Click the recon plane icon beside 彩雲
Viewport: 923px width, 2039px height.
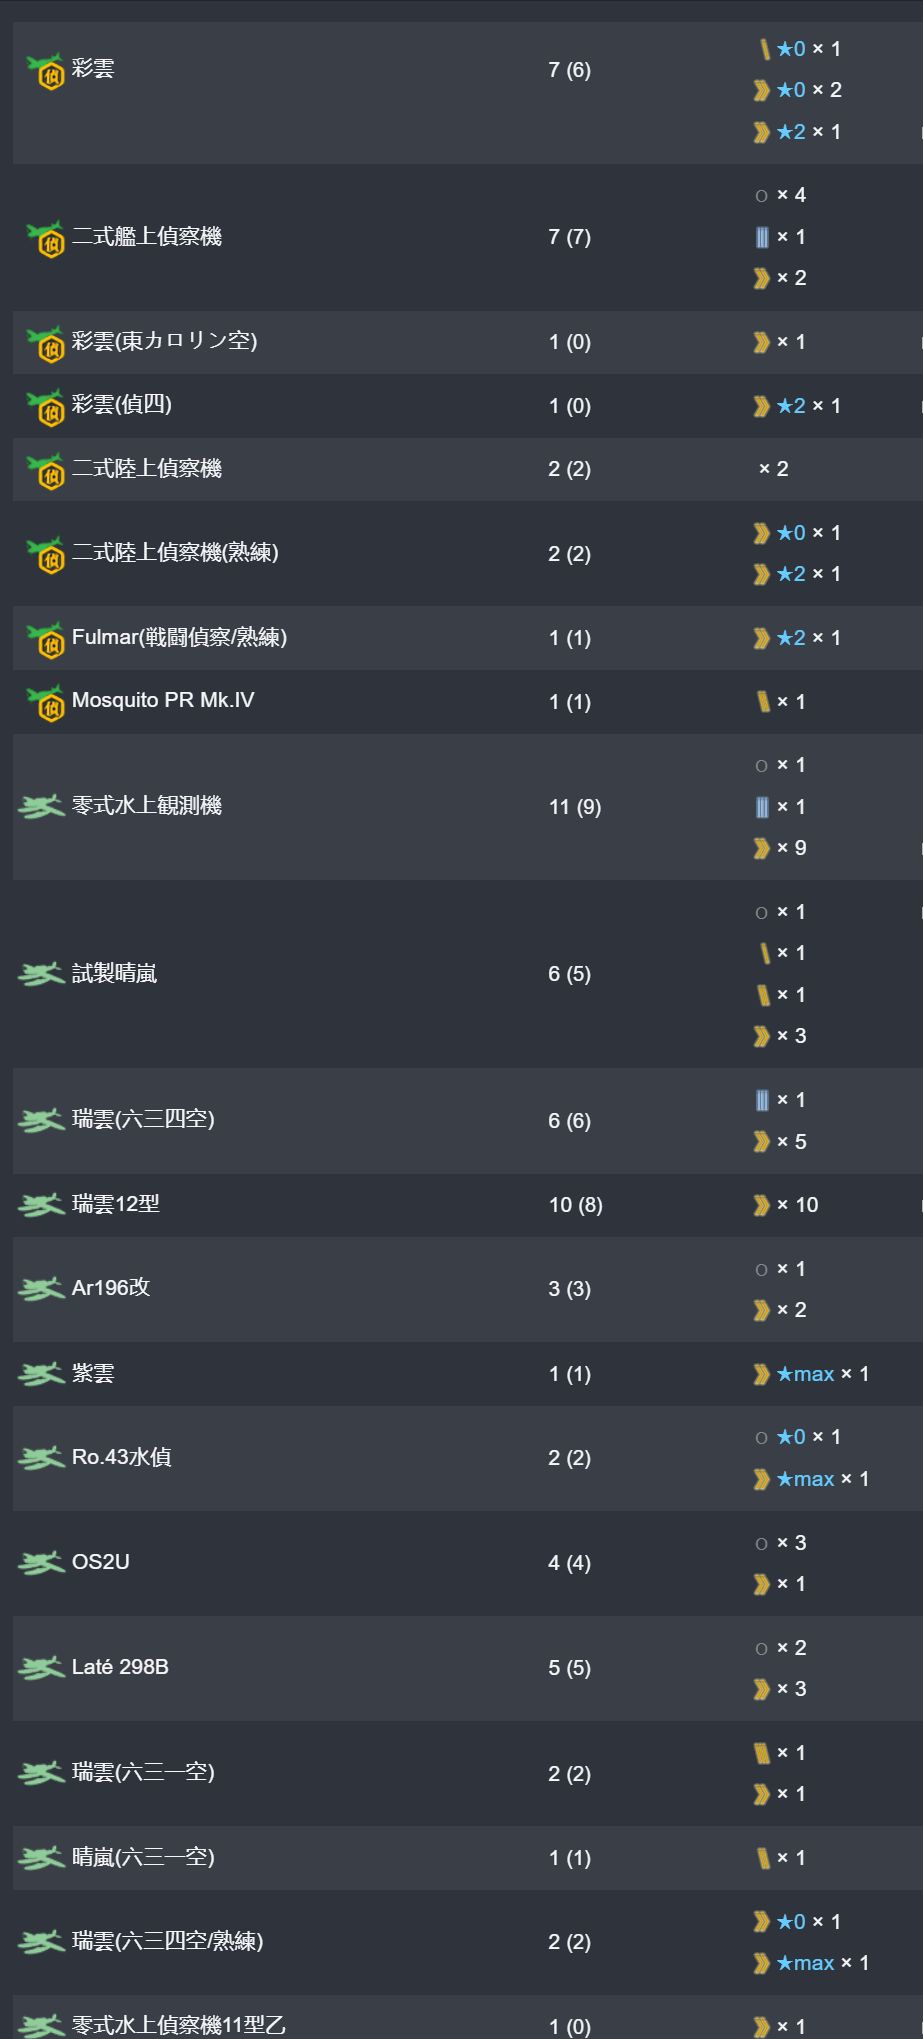coord(45,71)
